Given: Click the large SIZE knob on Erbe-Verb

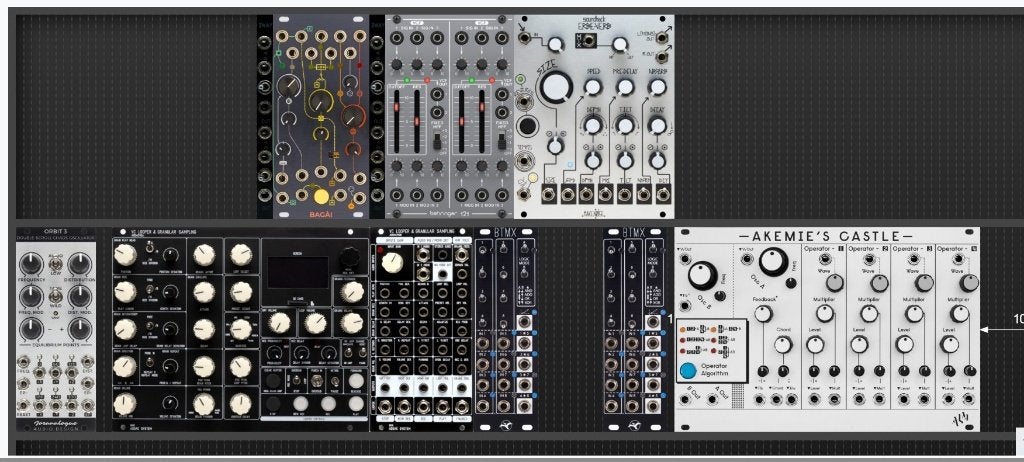Looking at the screenshot, I should point(556,87).
